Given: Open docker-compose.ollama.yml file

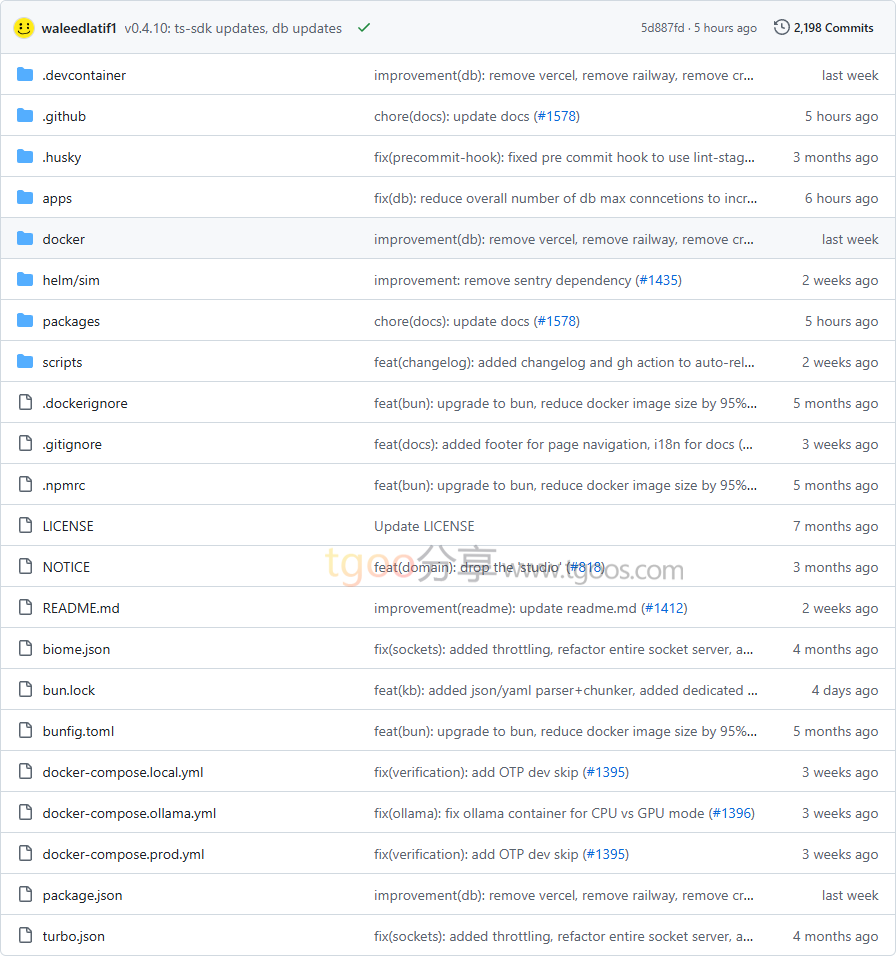Looking at the screenshot, I should [129, 813].
